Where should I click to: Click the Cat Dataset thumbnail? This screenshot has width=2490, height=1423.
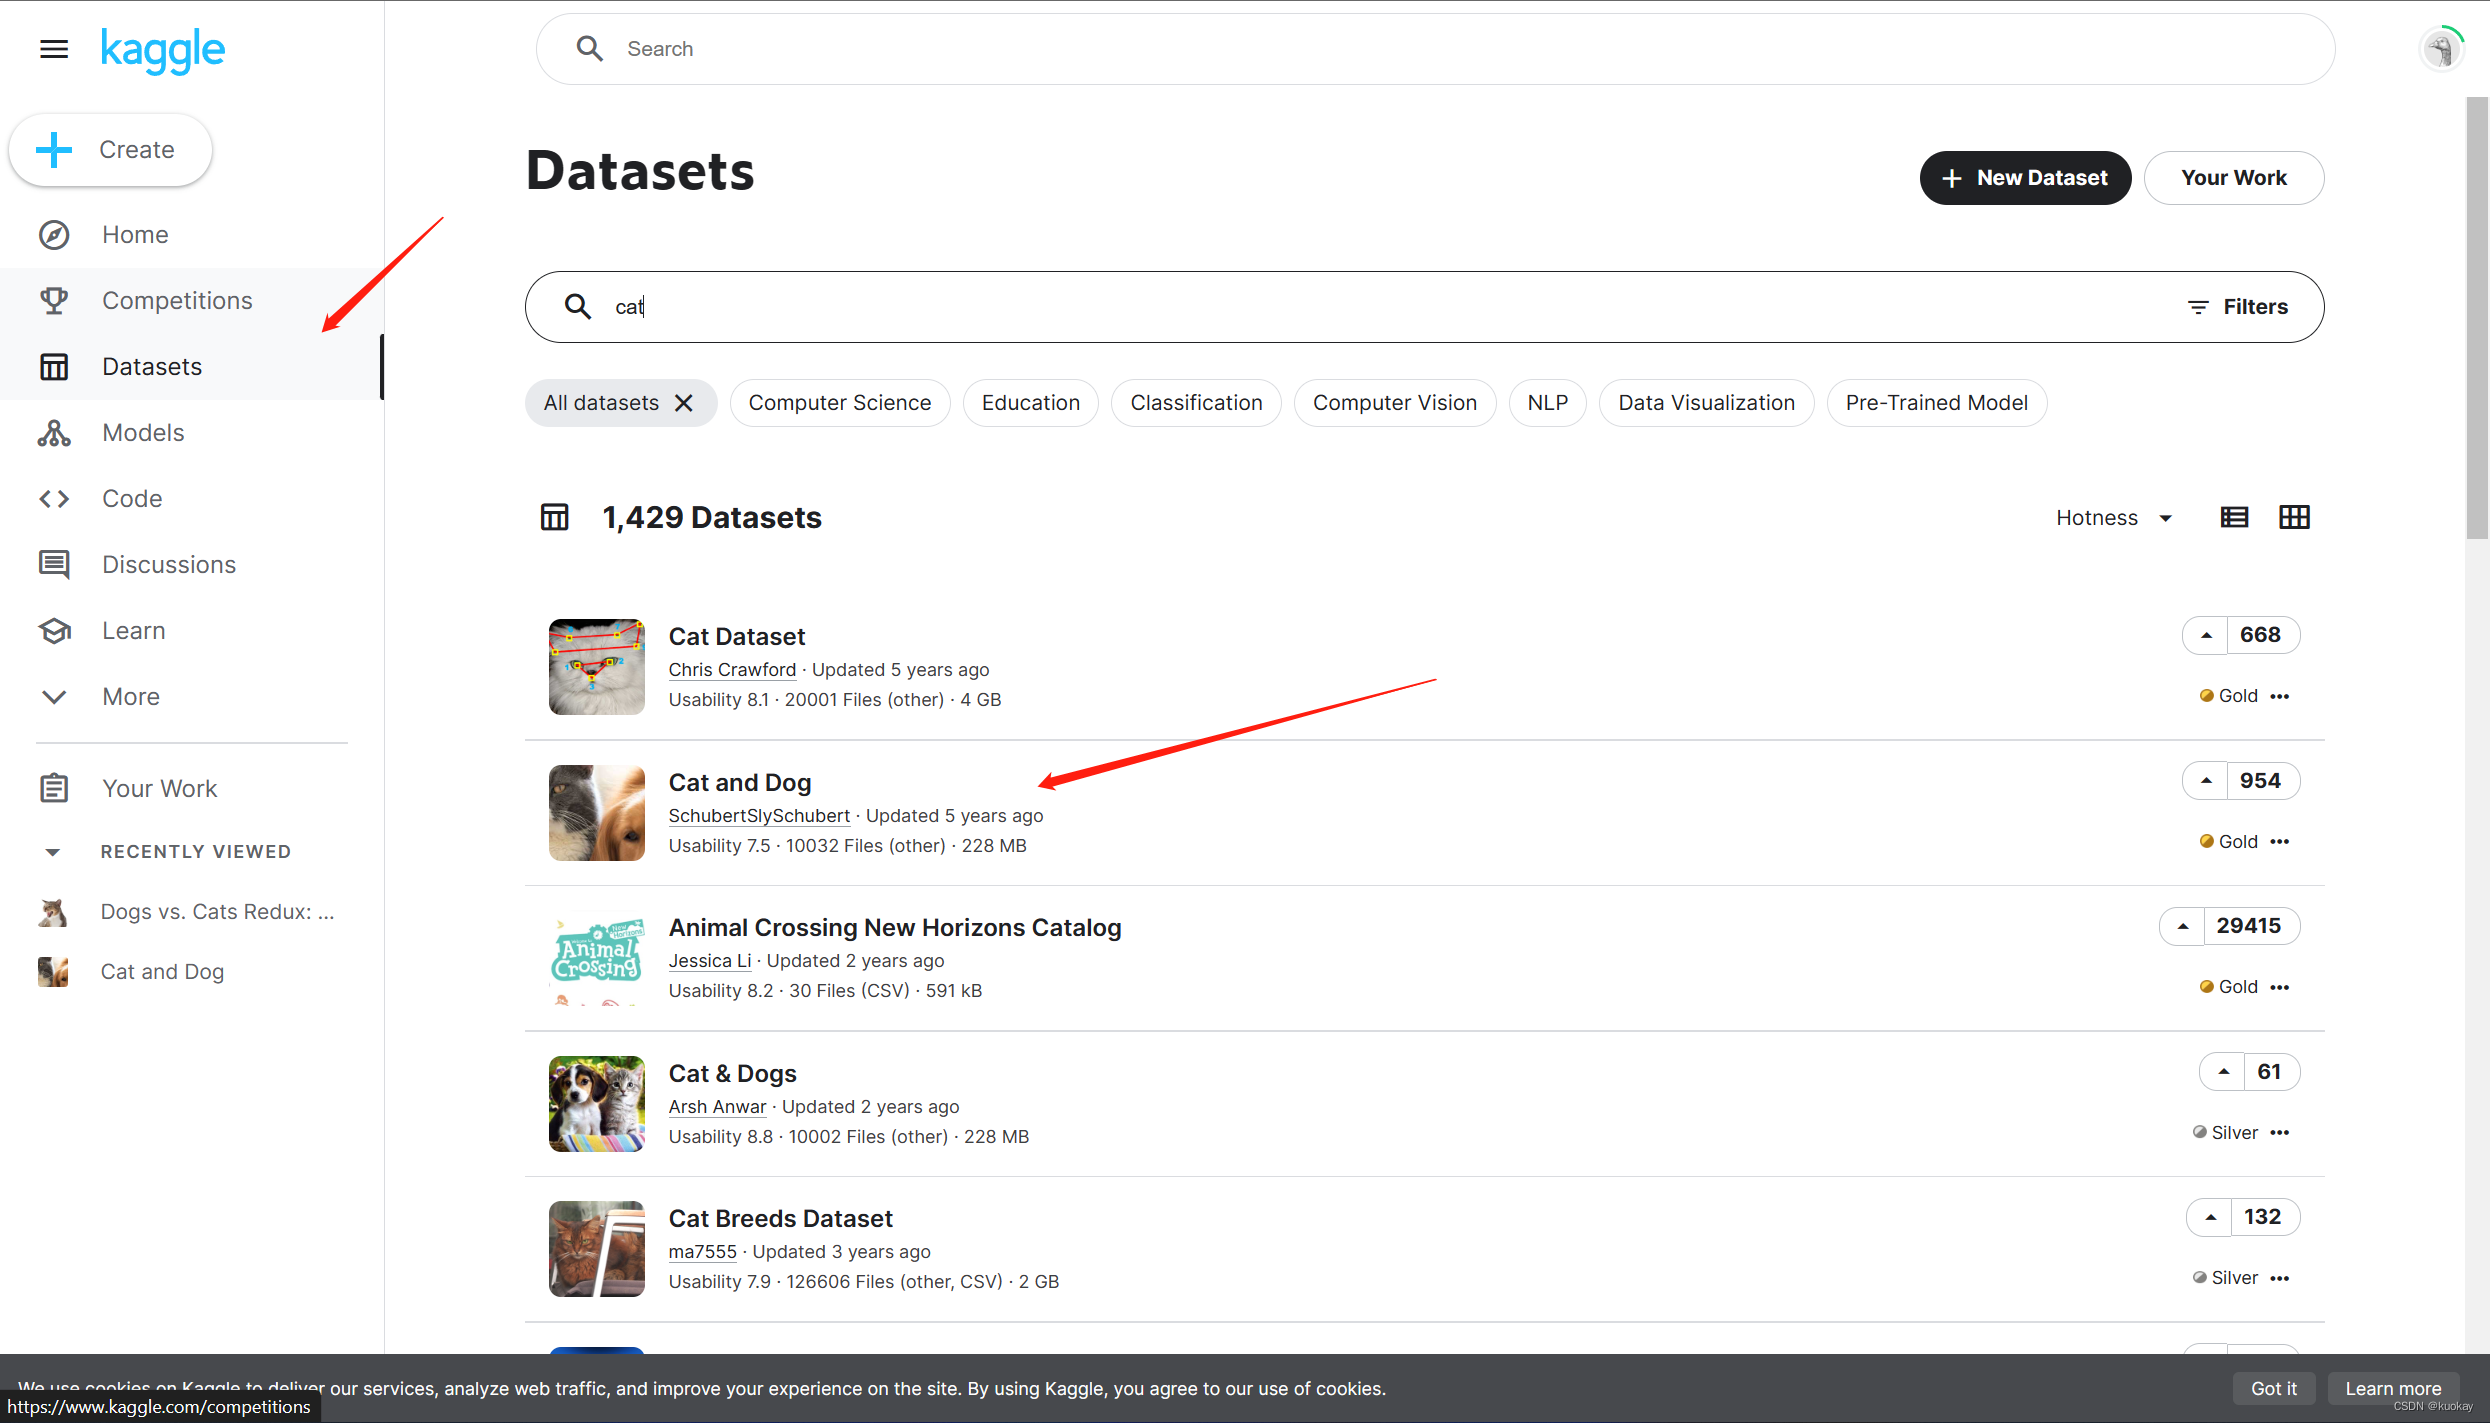[597, 667]
